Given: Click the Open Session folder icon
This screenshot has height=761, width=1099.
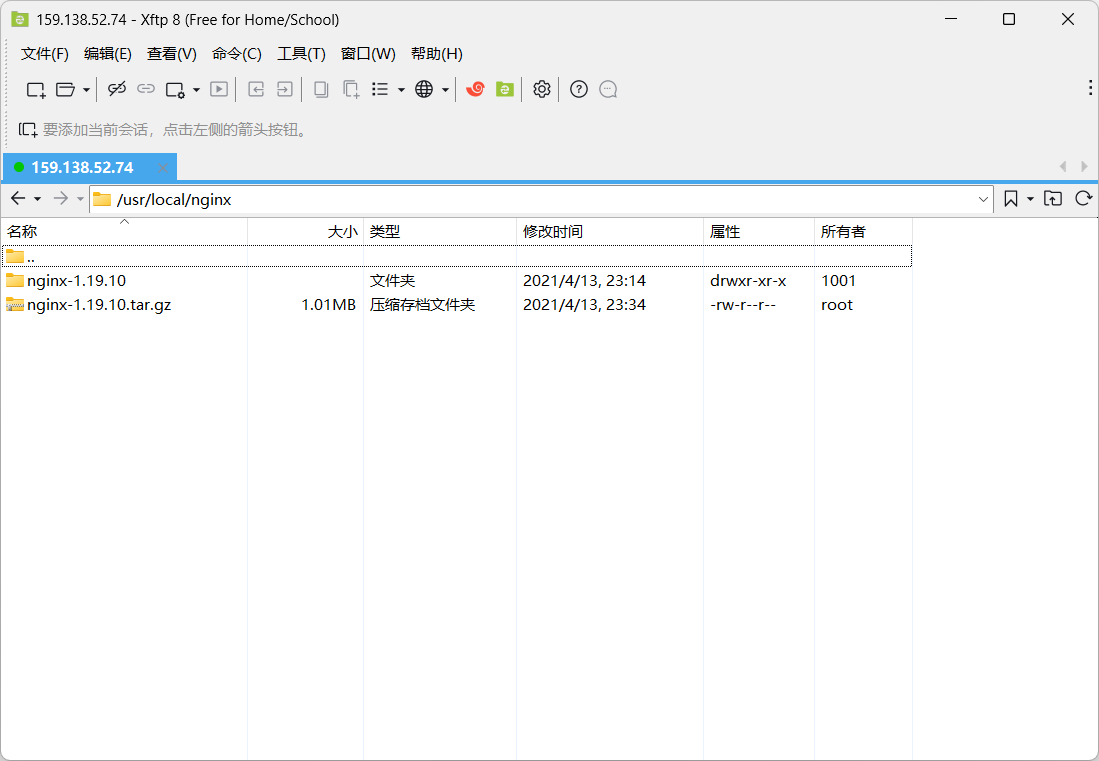Looking at the screenshot, I should [x=65, y=90].
